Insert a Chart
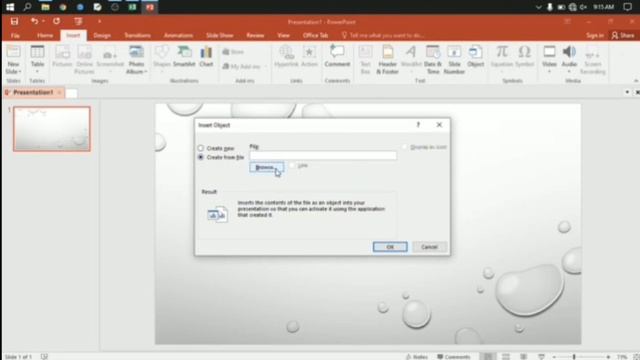The width and height of the screenshot is (640, 360). point(206,56)
